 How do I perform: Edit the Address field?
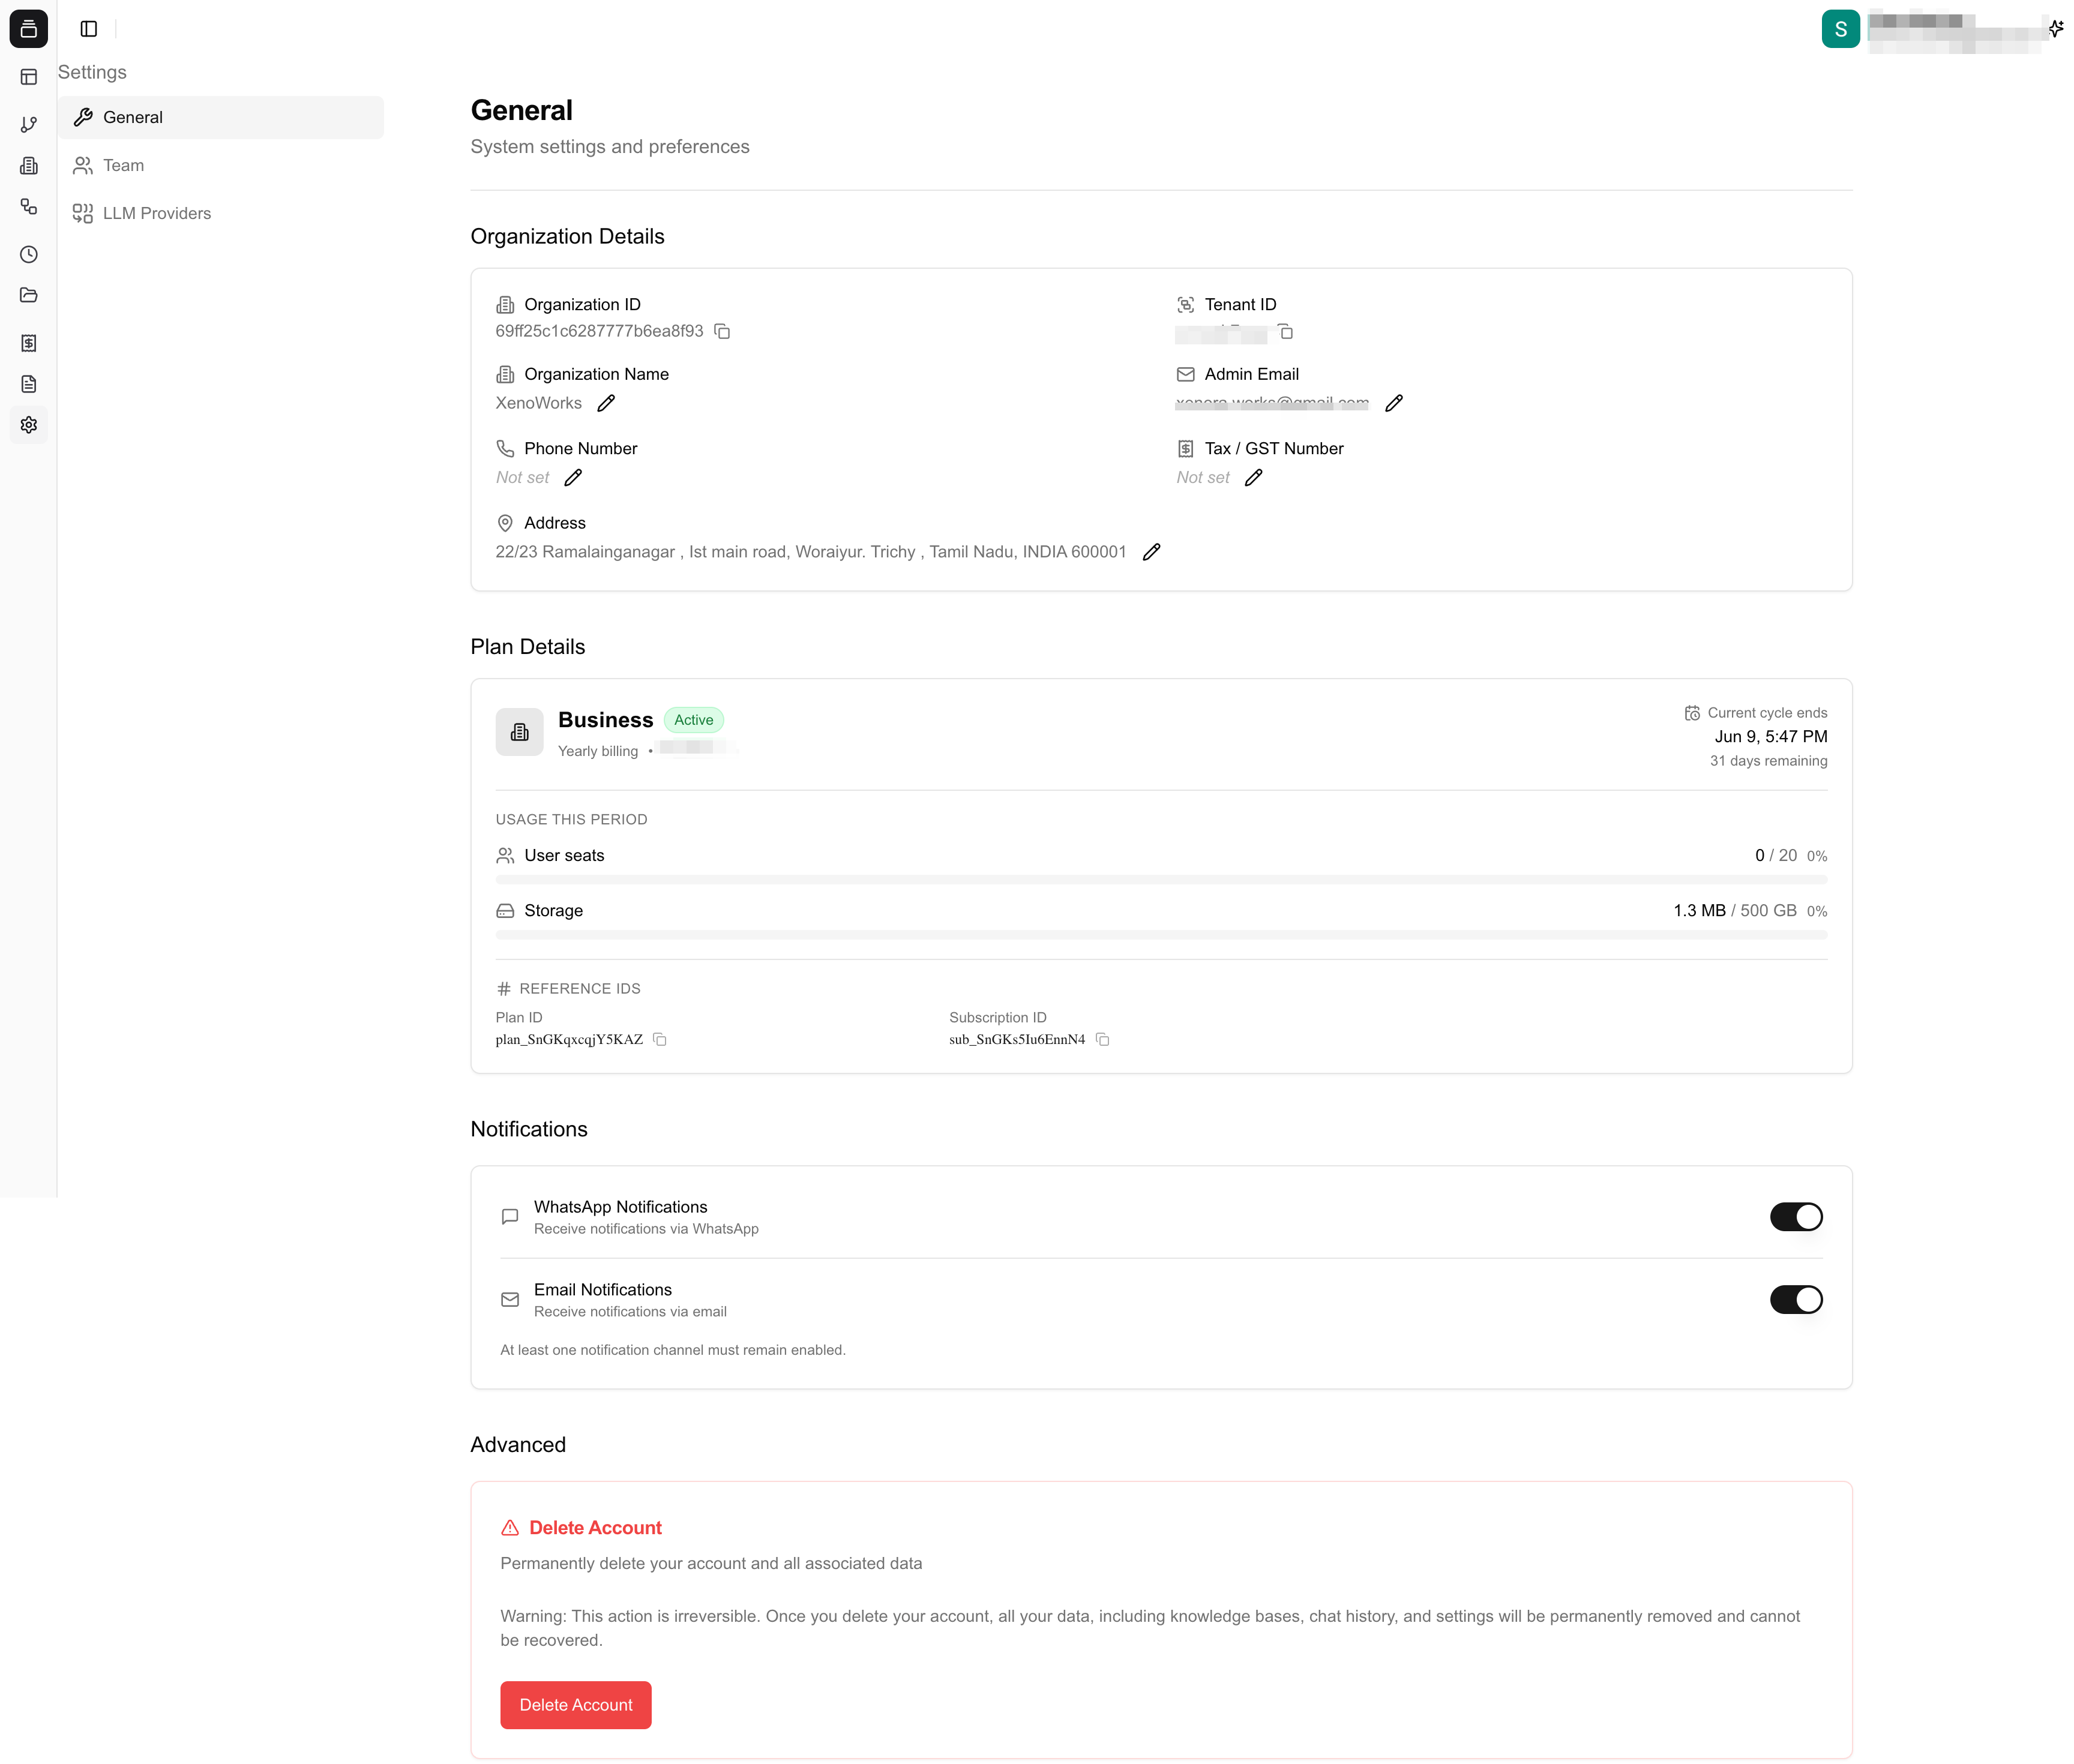(1152, 552)
